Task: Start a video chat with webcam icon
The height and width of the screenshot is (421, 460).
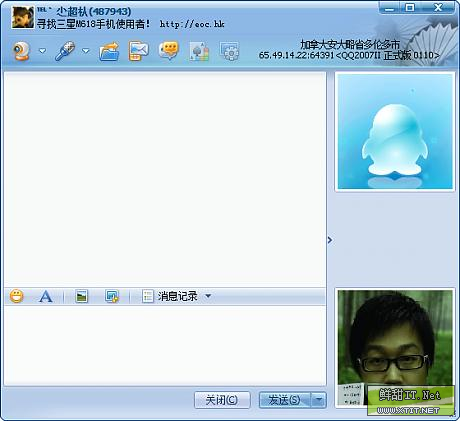Action: [21, 51]
